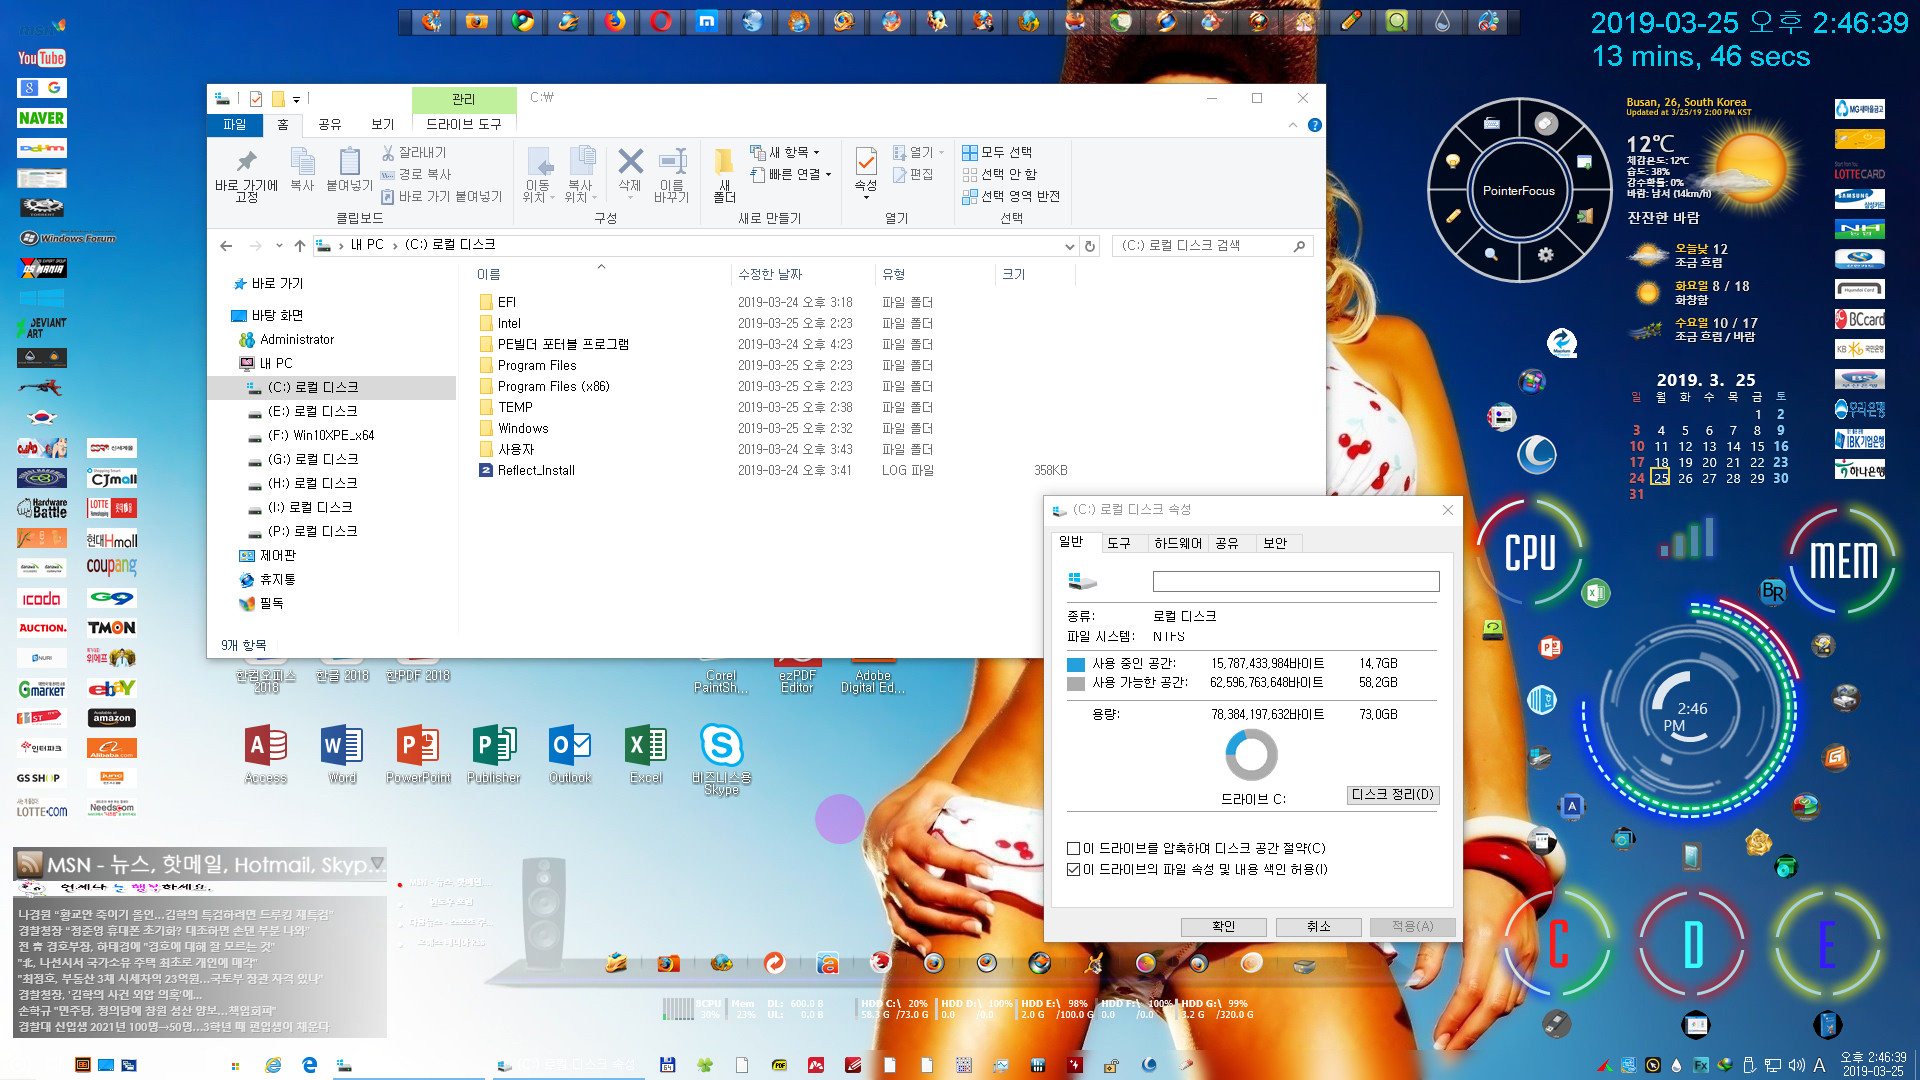Viewport: 1920px width, 1080px height.
Task: Click 디스크 정리 (Disk Cleanup) button
Action: 1393,795
